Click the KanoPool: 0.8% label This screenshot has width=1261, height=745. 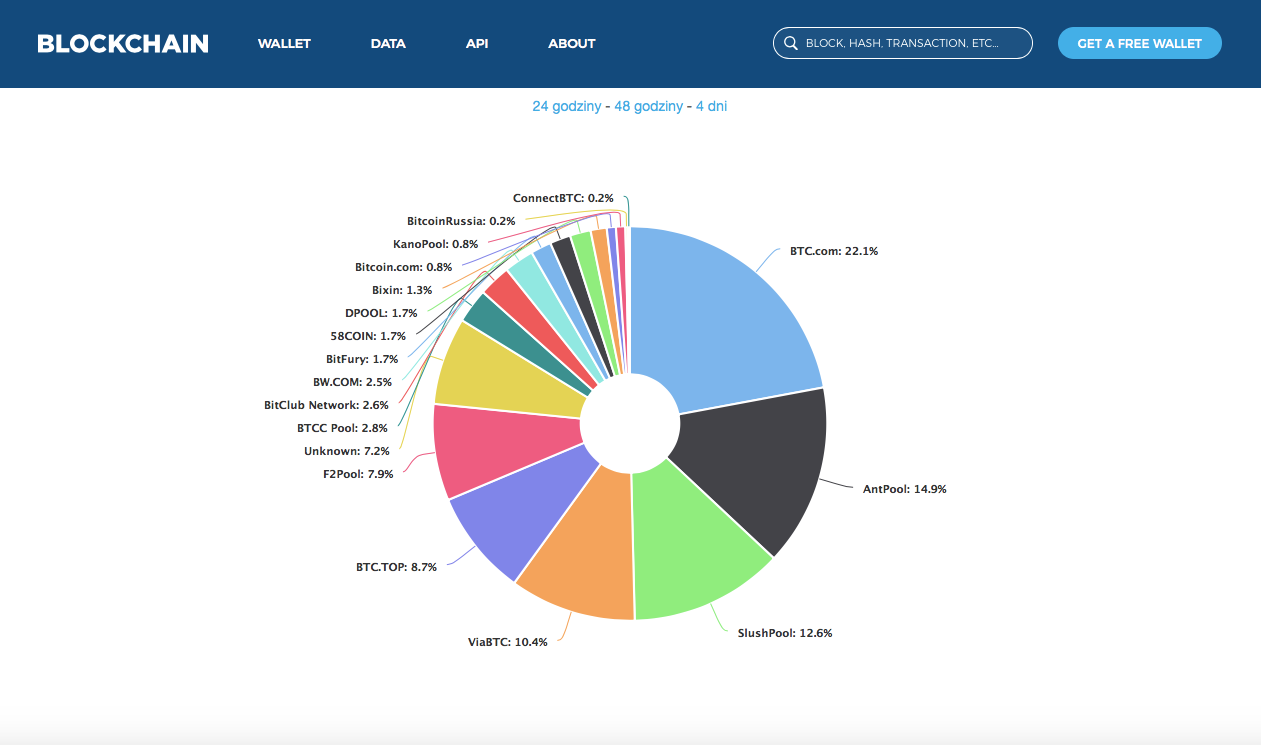435,244
